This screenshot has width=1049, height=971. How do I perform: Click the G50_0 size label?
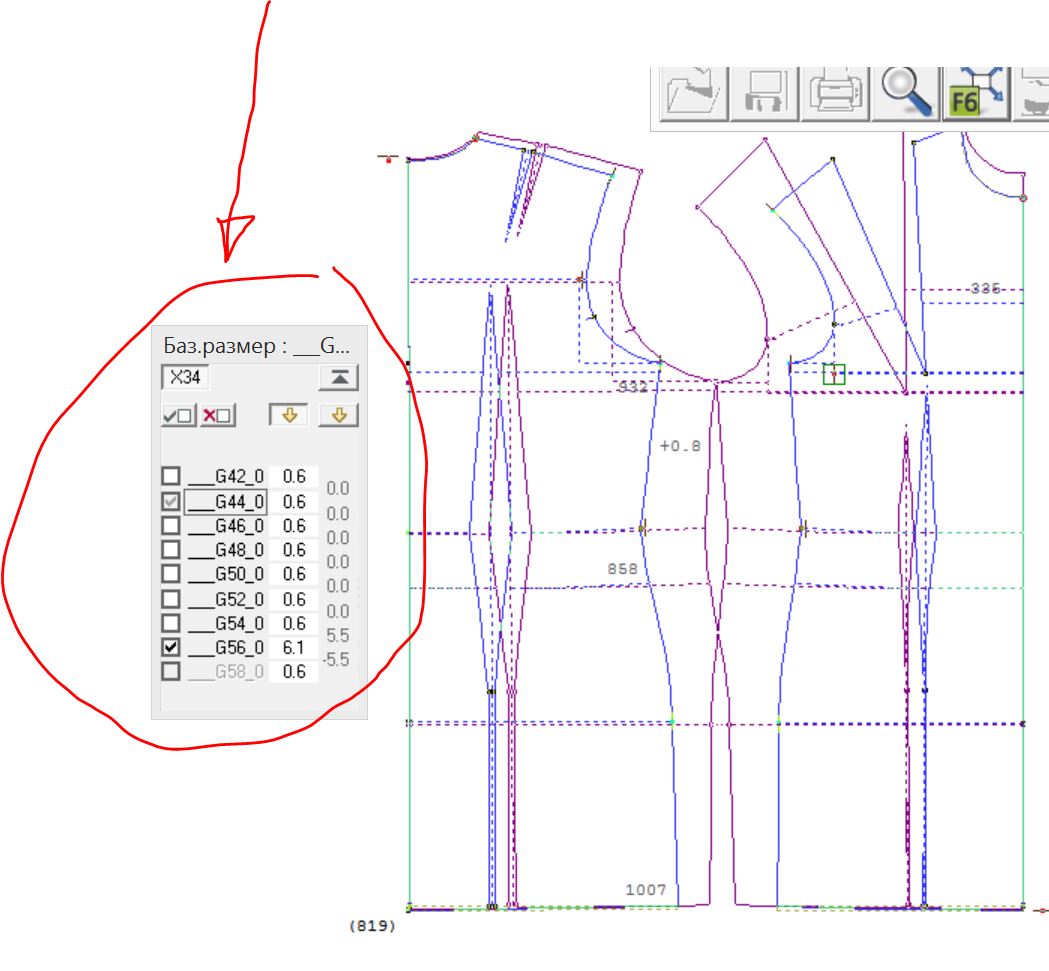click(225, 573)
